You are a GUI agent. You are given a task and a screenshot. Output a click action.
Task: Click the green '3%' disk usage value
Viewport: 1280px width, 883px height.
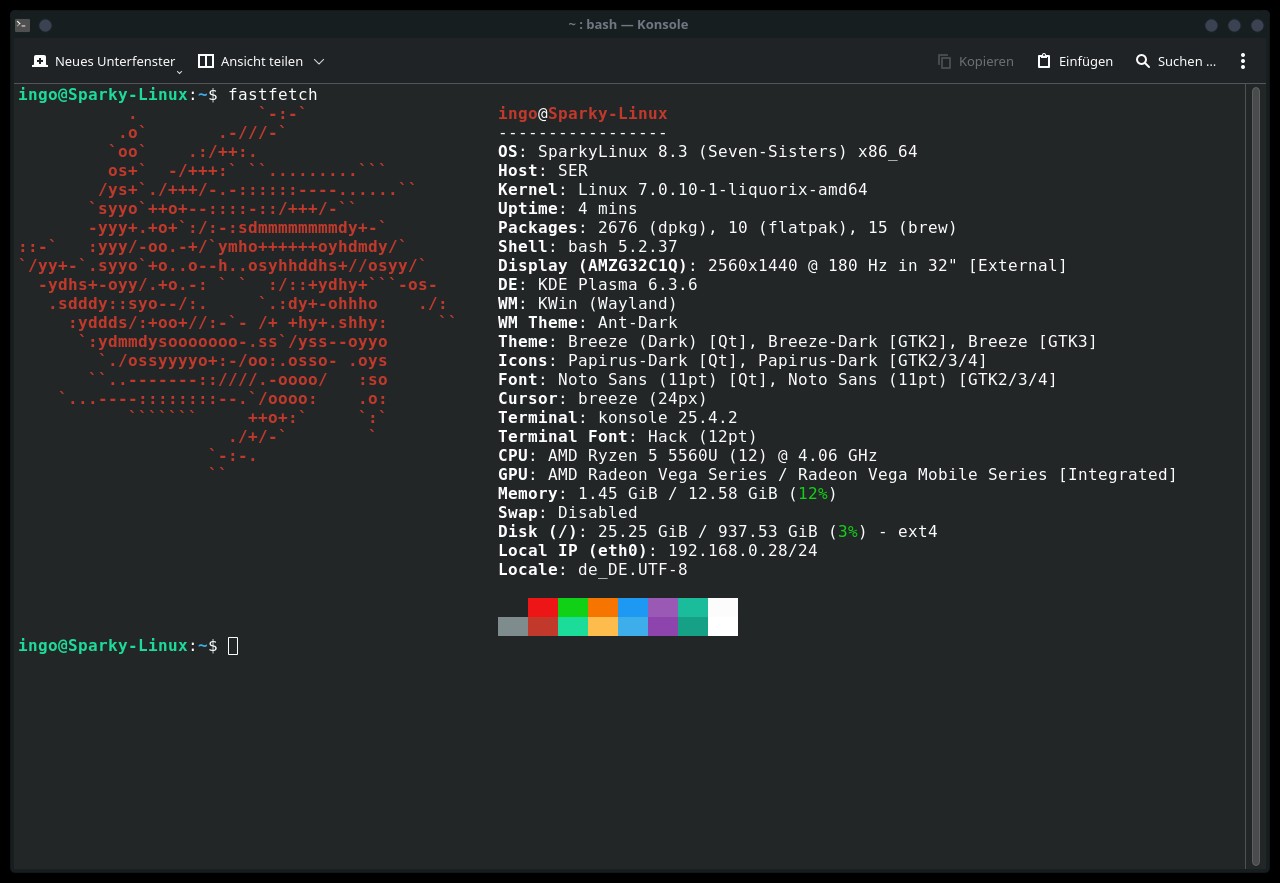pyautogui.click(x=848, y=532)
